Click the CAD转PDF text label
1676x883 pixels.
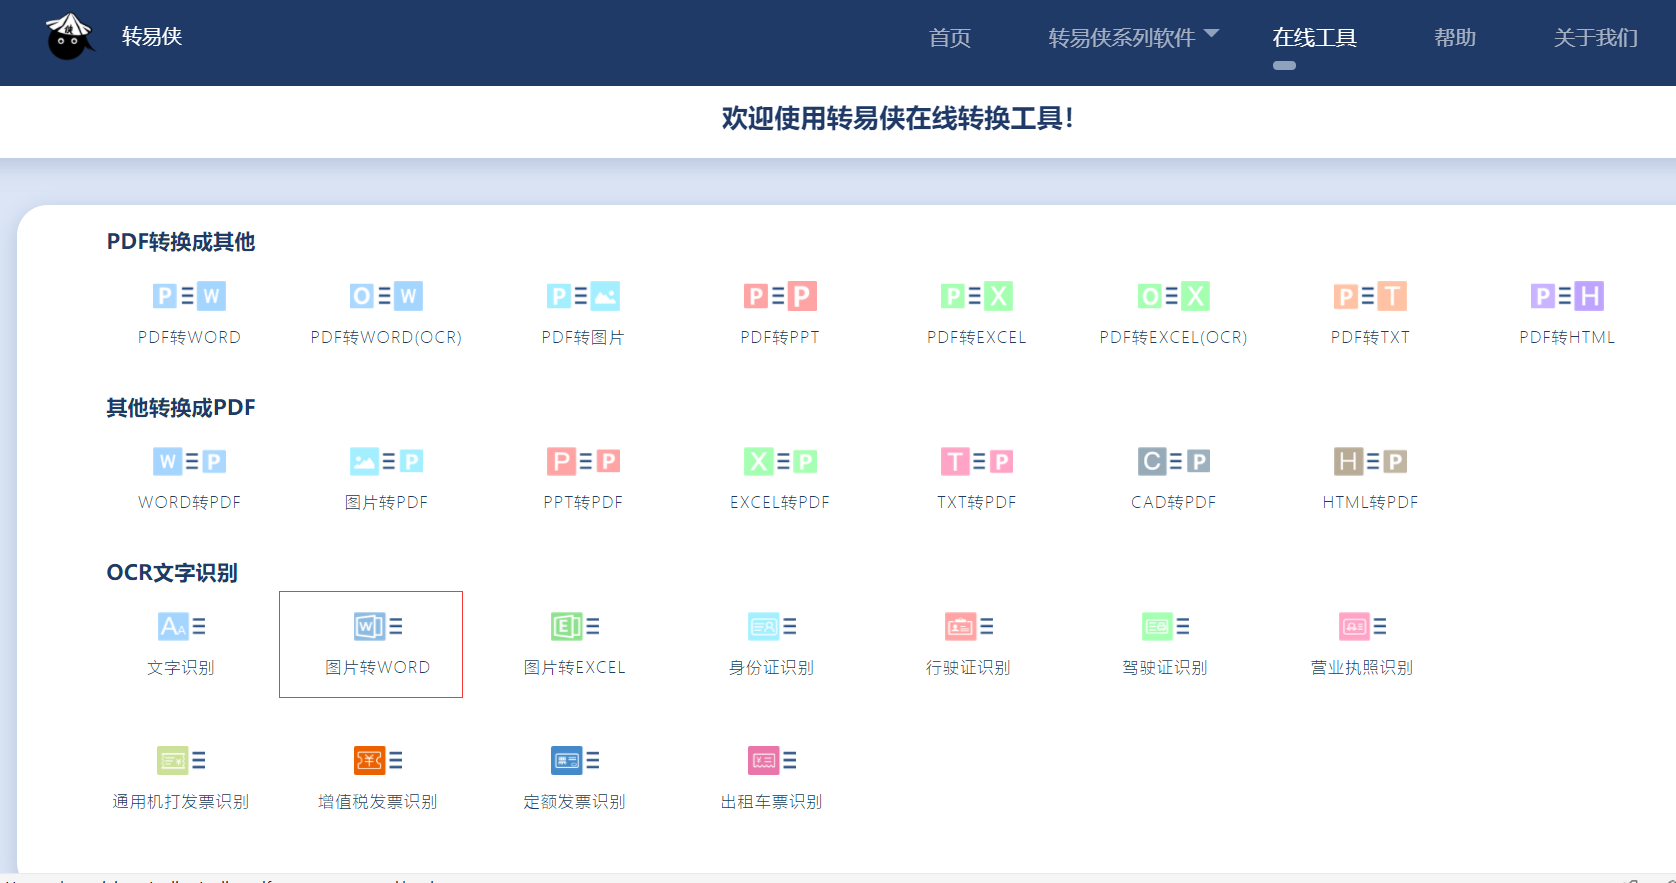pos(1174,502)
